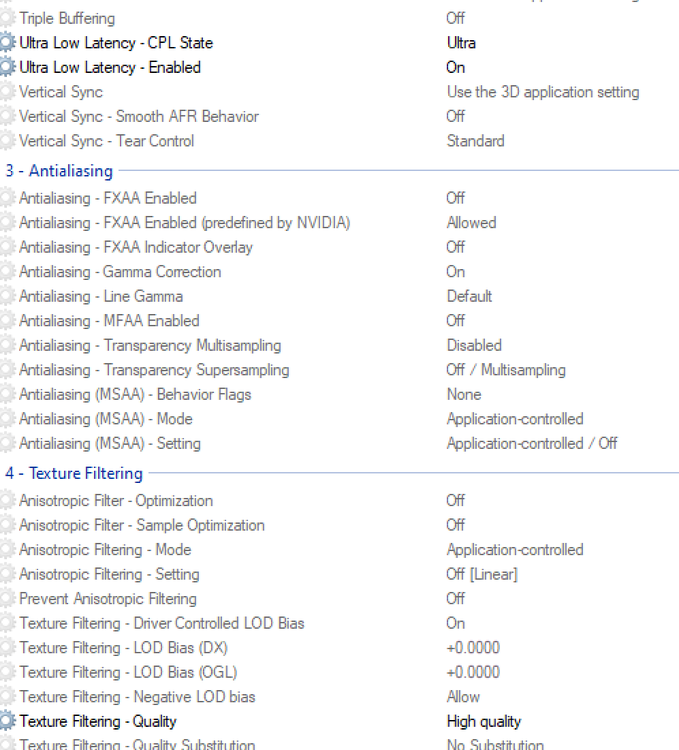
Task: Click the gear icon beside Anisotropic Filtering - Mode
Action: click(x=8, y=550)
